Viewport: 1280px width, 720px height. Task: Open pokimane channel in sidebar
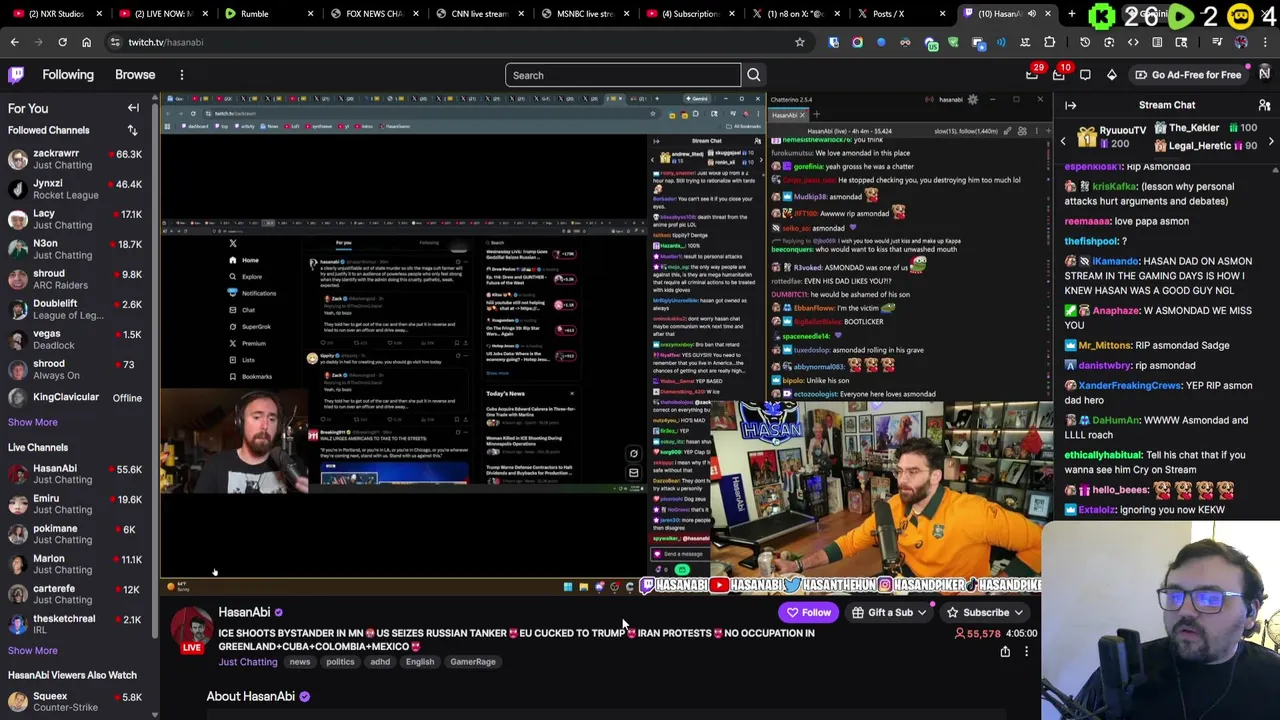(x=76, y=534)
